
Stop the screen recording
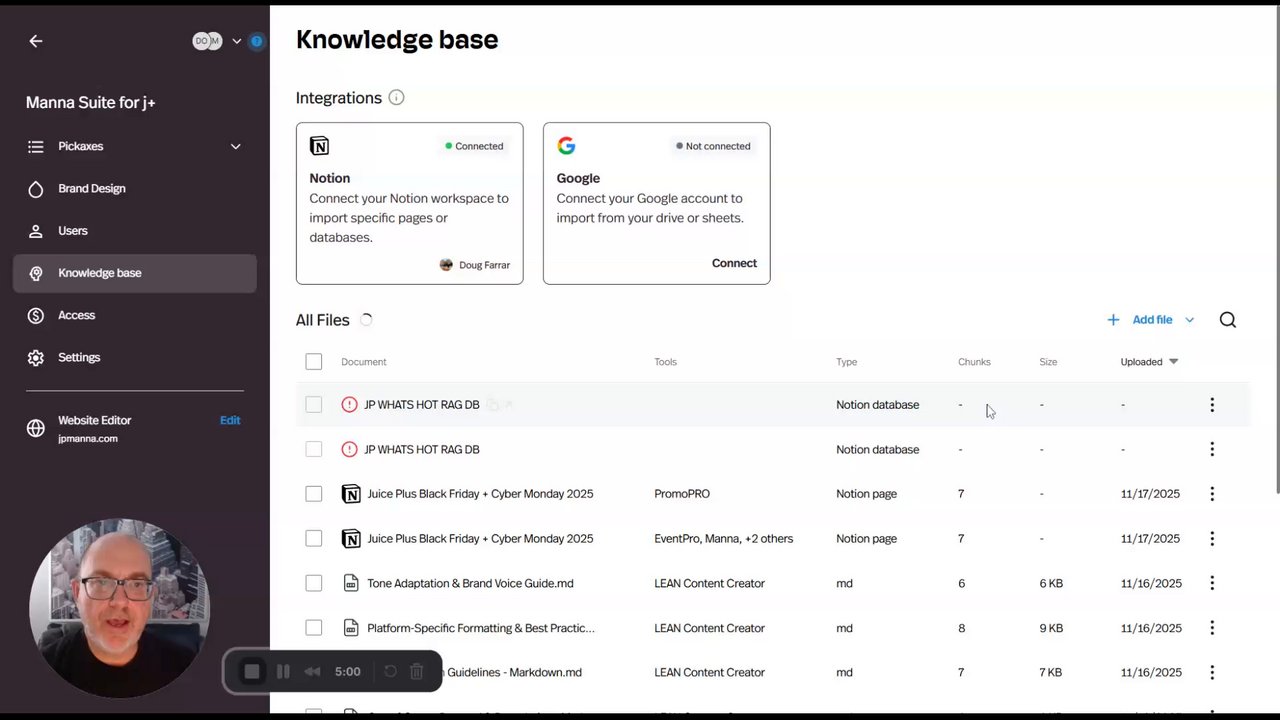tap(252, 672)
